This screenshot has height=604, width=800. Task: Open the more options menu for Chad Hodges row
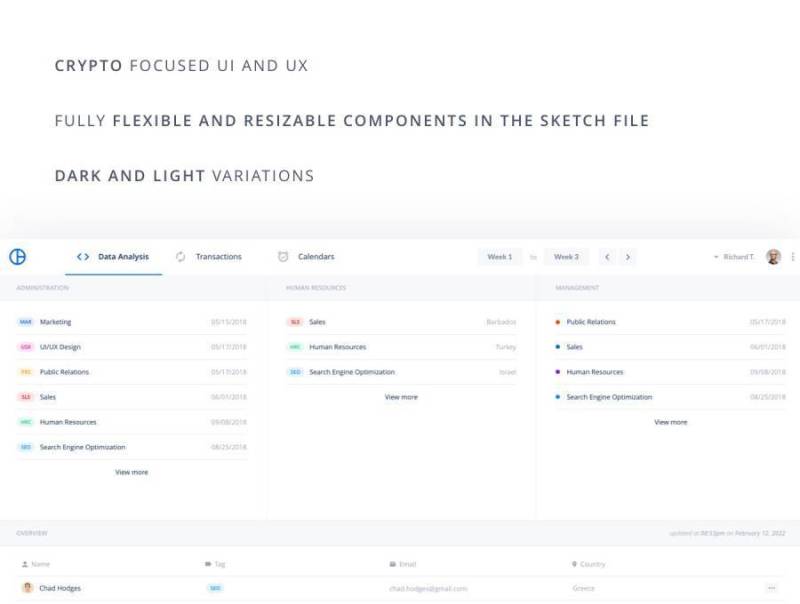pyautogui.click(x=771, y=588)
